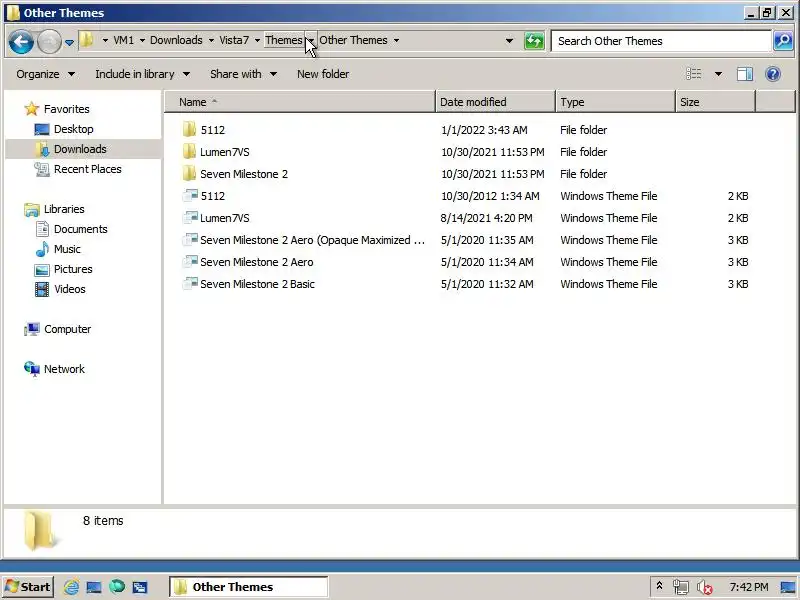The height and width of the screenshot is (600, 800).
Task: Select the Seven Milestone 2 Aero theme
Action: [257, 262]
